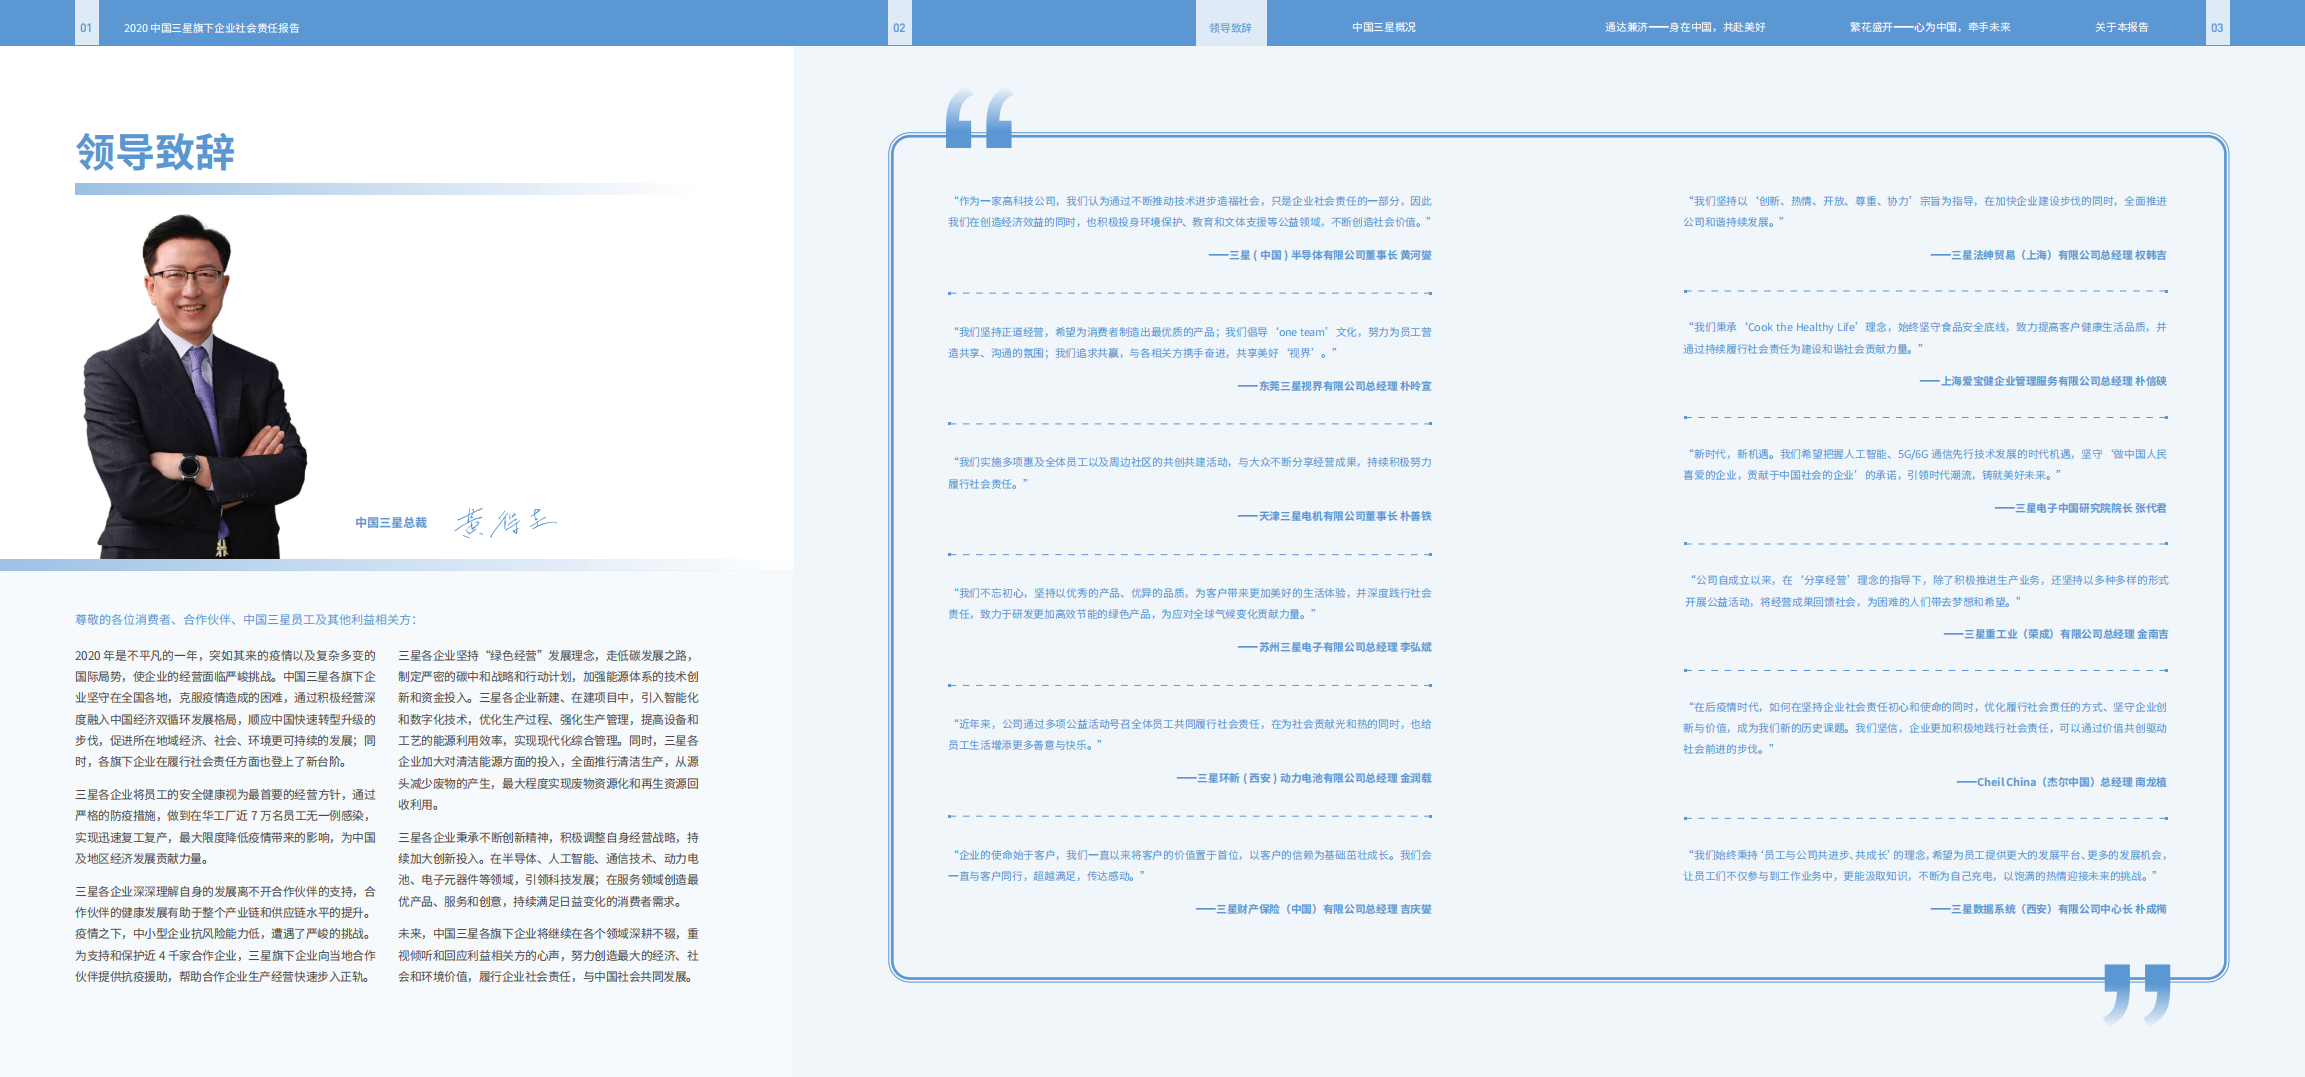Image resolution: width=2305 pixels, height=1077 pixels.
Task: Click attribution 三星财产保险（中国）有限公司总经理 吉庆燮
Action: tap(1314, 910)
